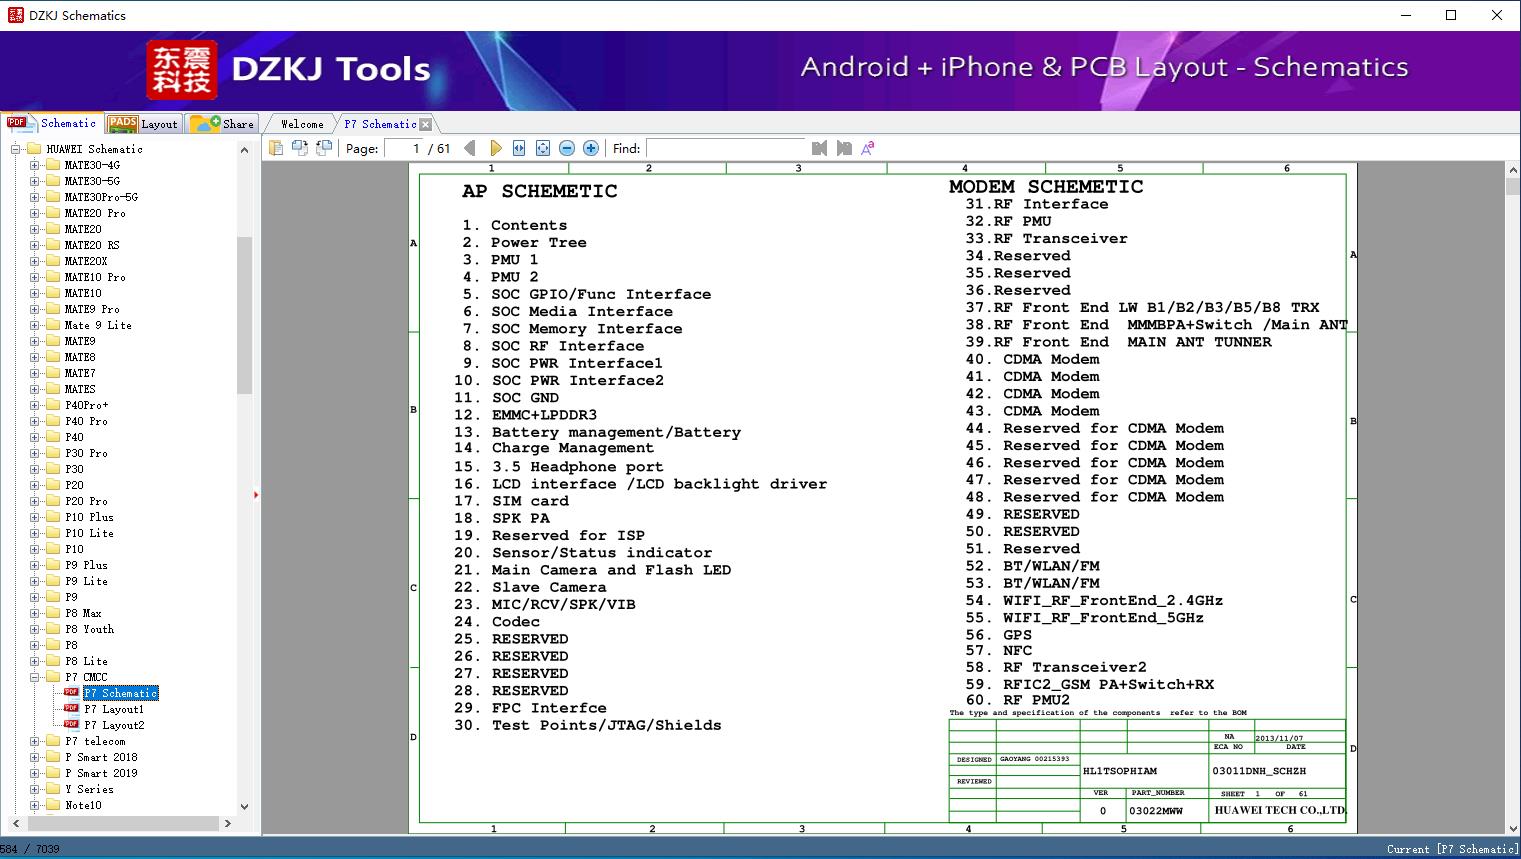Click the fit width icon
The width and height of the screenshot is (1521, 859).
[519, 148]
